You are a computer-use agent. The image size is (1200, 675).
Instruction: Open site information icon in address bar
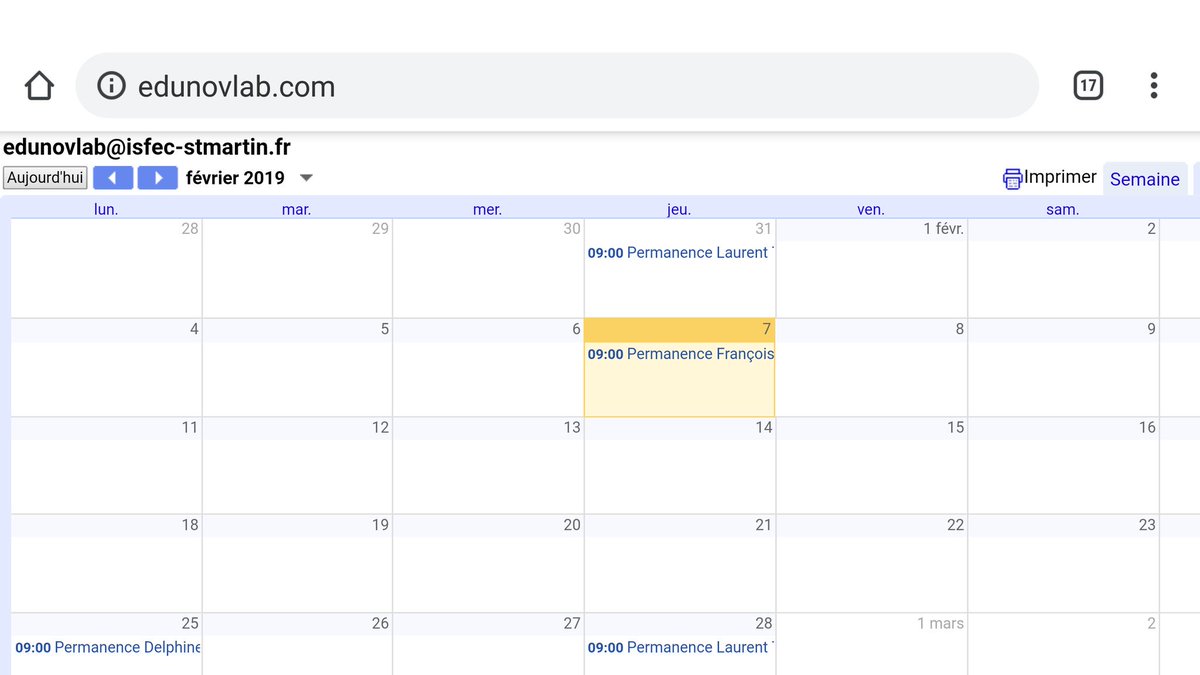point(111,86)
